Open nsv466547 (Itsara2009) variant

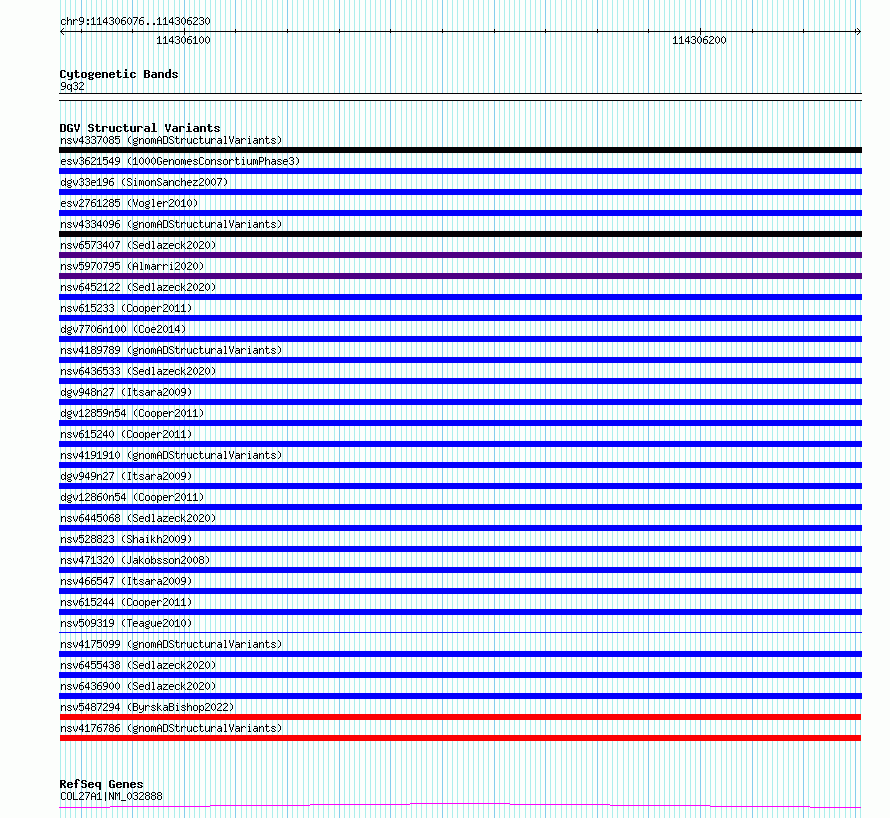[126, 581]
